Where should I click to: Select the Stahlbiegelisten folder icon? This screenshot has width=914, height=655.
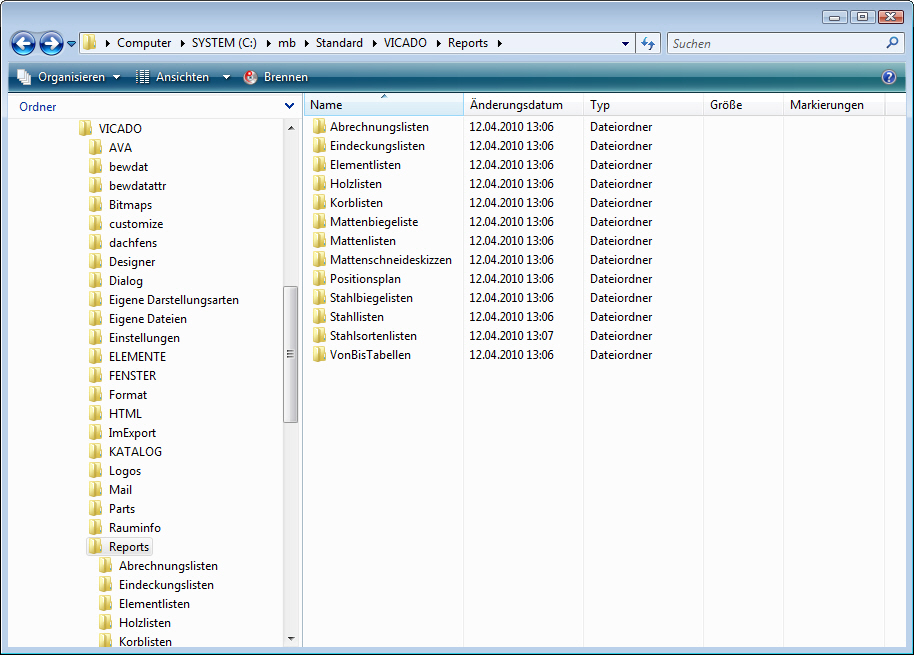(x=319, y=298)
